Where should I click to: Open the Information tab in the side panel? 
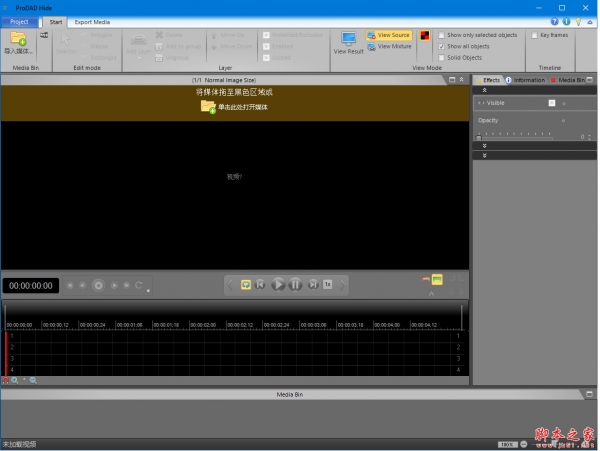coord(525,79)
